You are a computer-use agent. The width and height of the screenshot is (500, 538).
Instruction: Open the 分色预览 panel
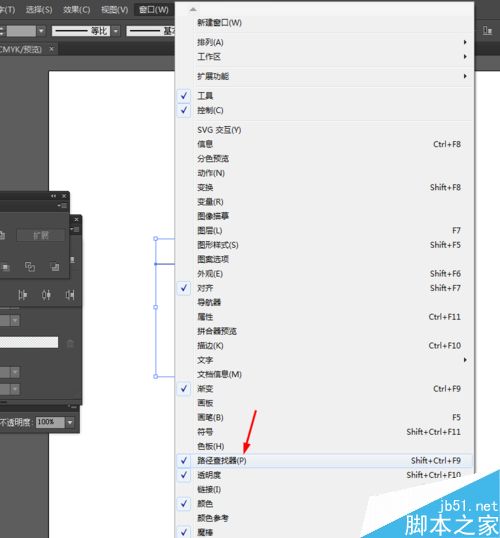pyautogui.click(x=324, y=159)
